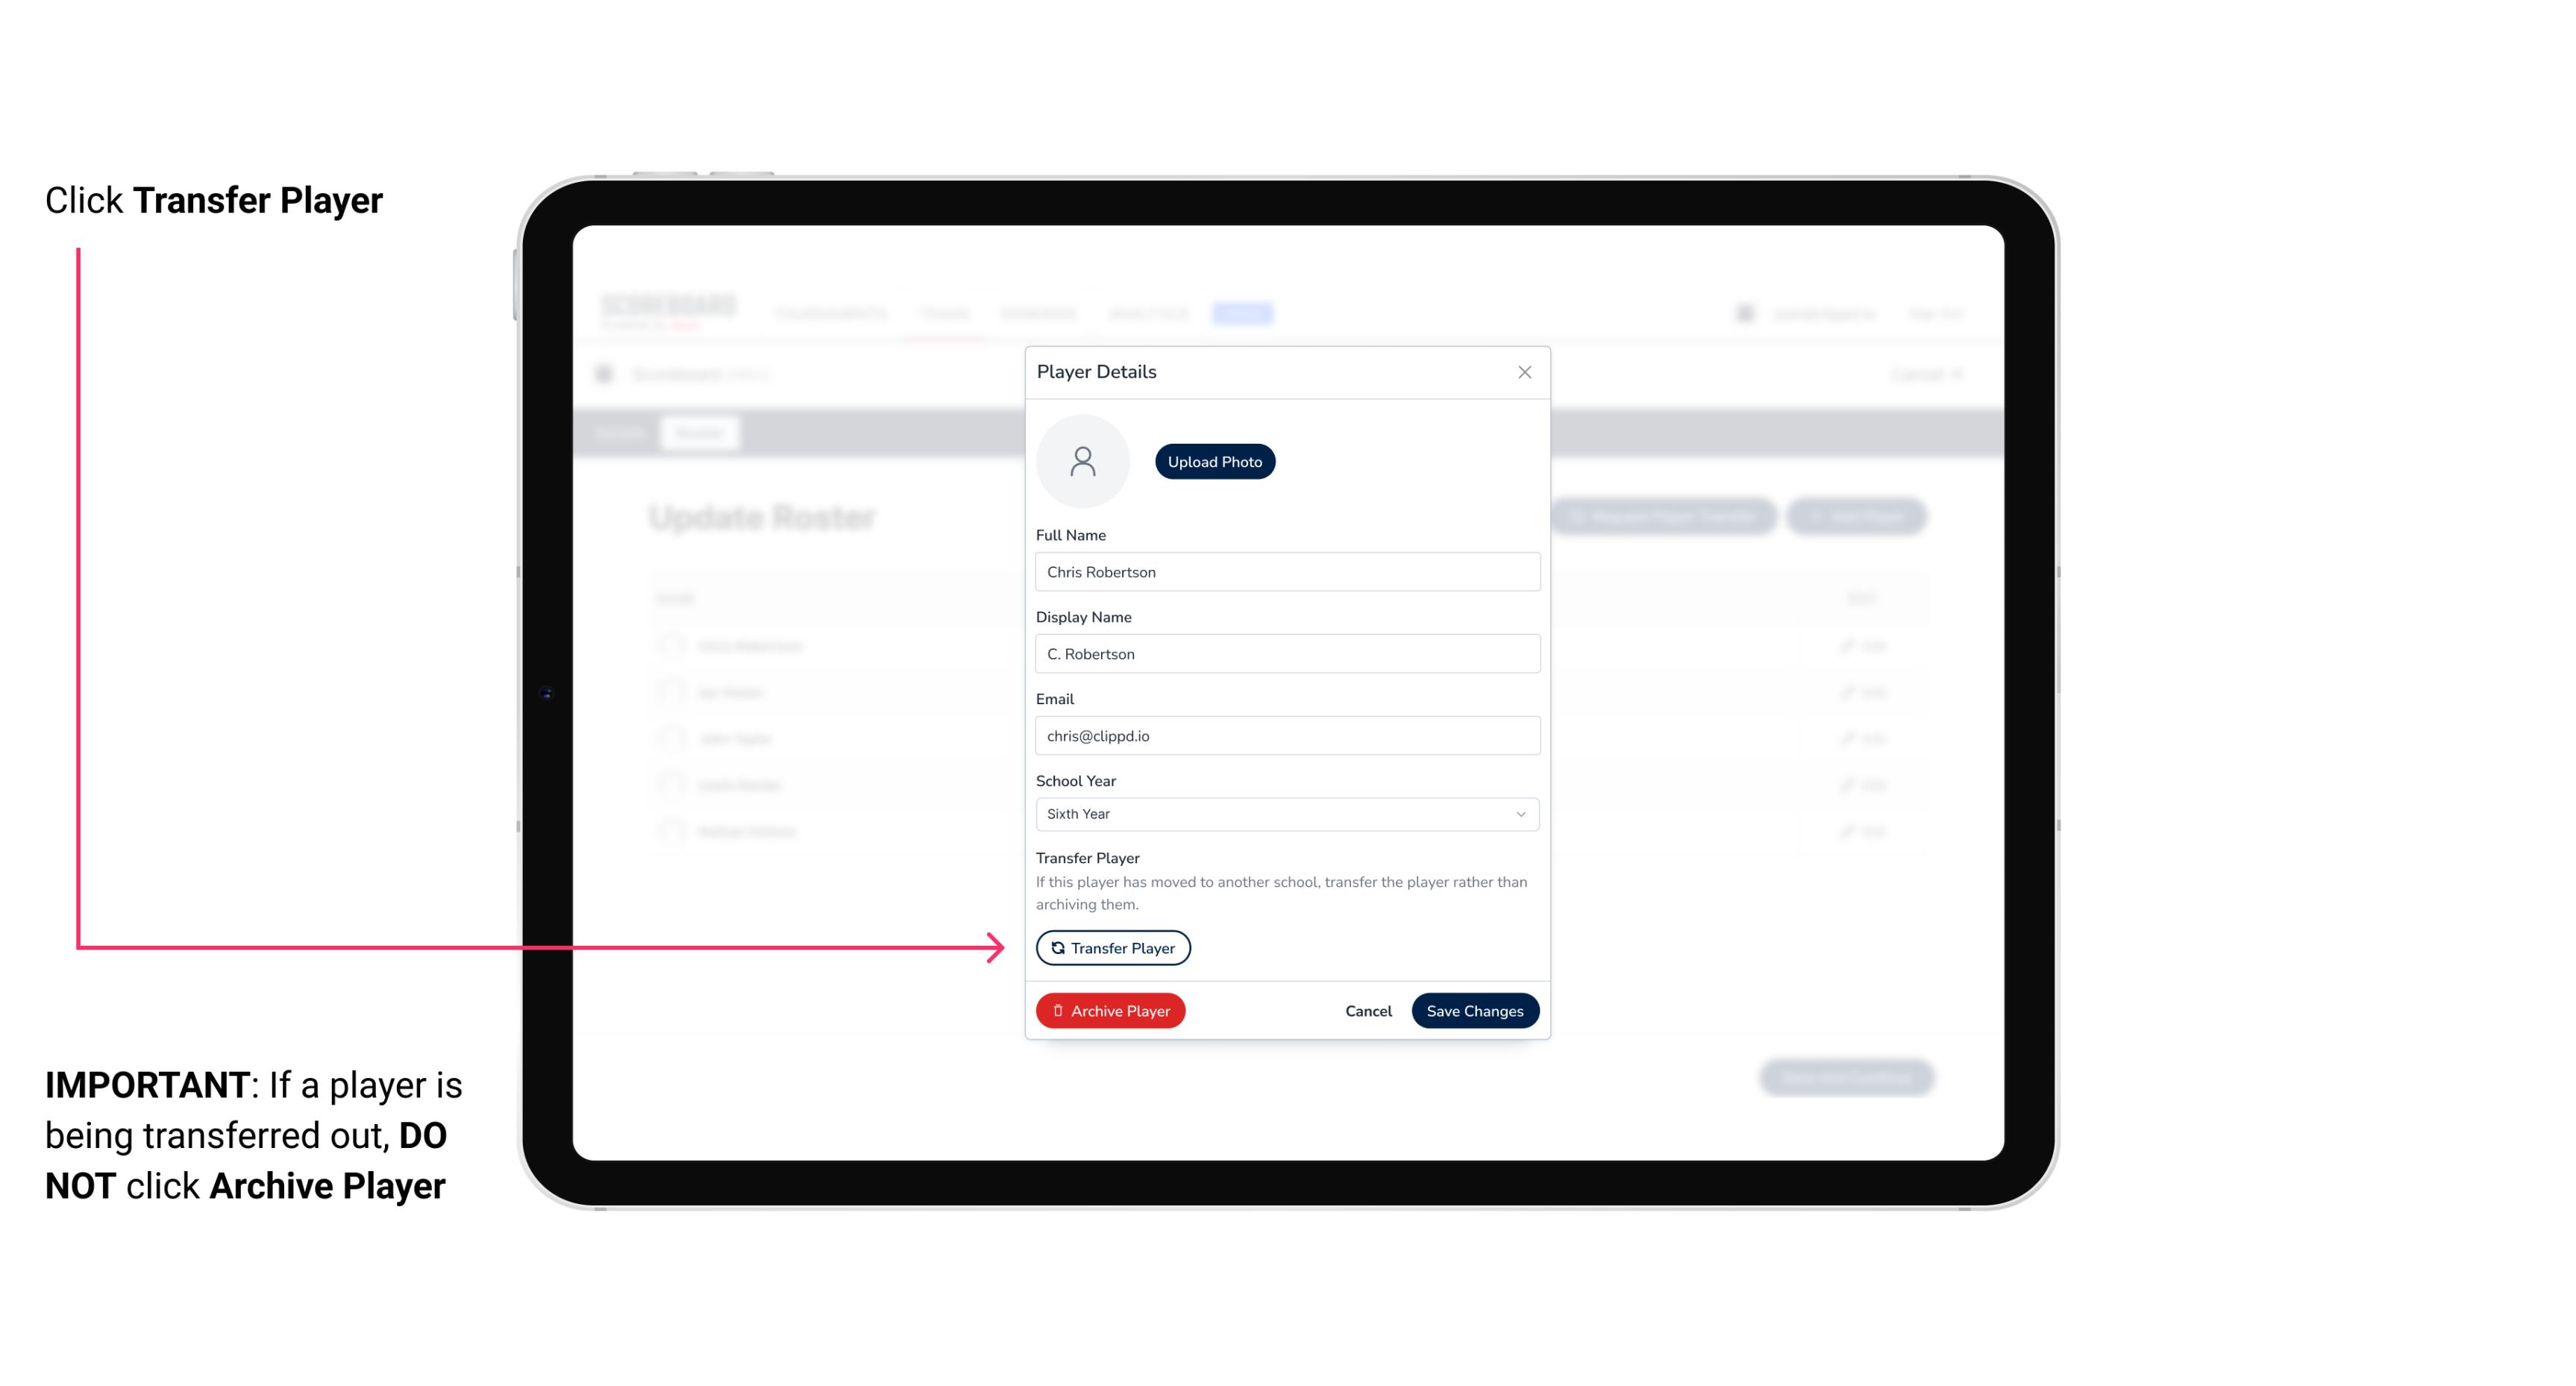Viewport: 2576px width, 1386px height.
Task: Click the Transfer Player icon button
Action: pos(1112,947)
